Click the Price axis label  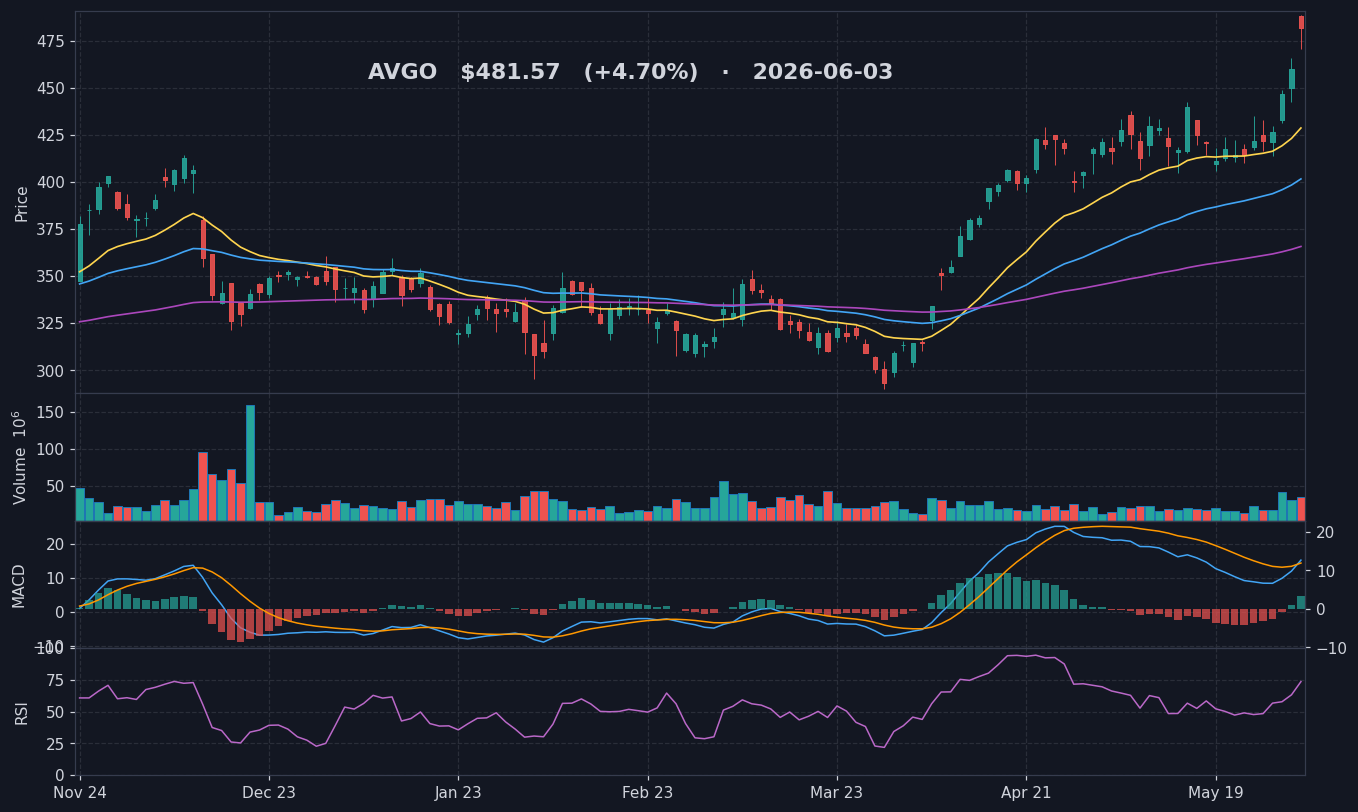click(22, 203)
